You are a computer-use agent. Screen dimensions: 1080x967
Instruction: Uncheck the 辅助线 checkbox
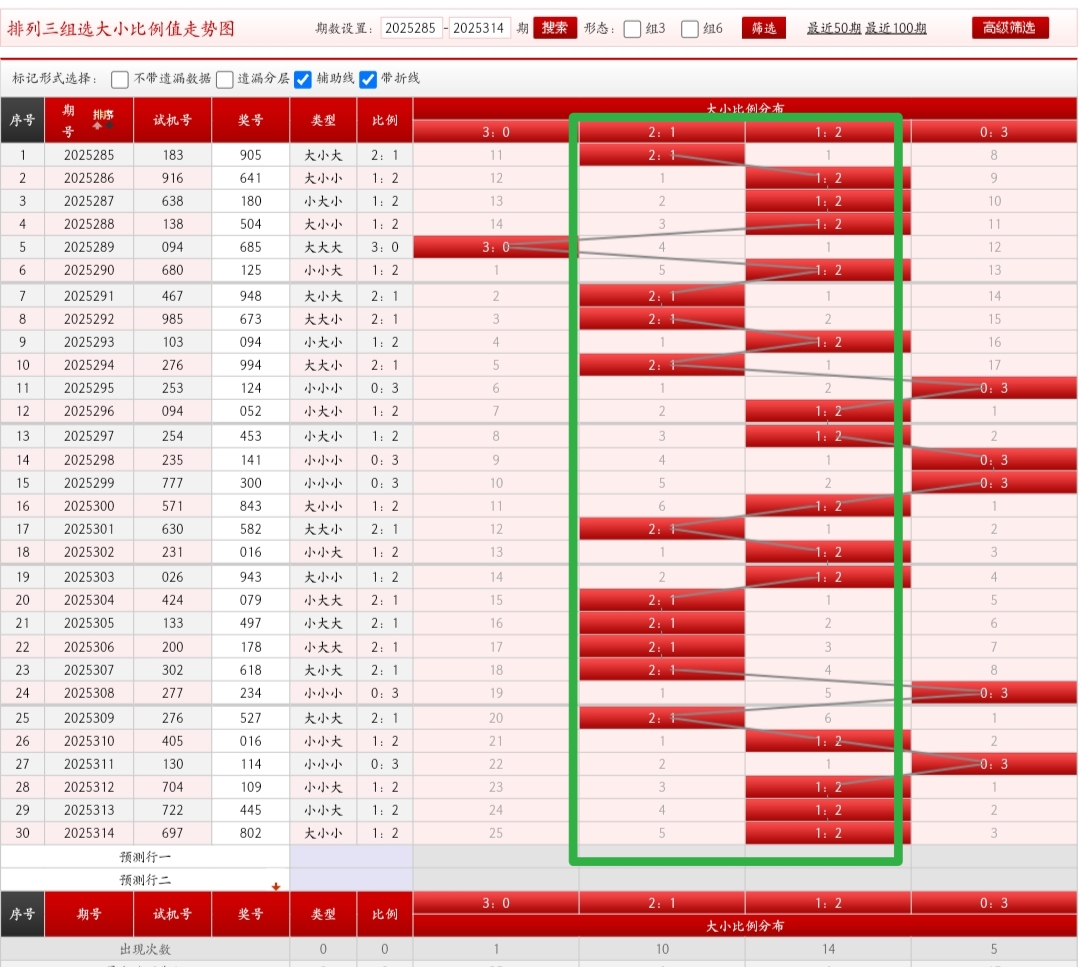pos(303,79)
